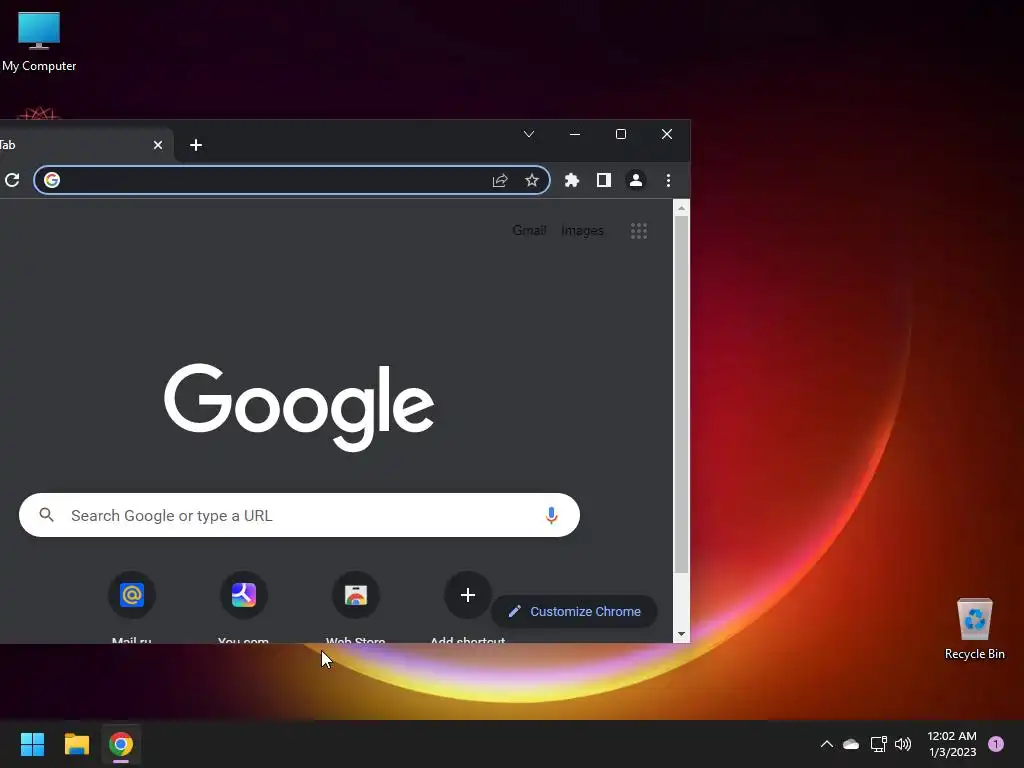Click the OneDrive cloud tray icon
The width and height of the screenshot is (1024, 768).
851,744
